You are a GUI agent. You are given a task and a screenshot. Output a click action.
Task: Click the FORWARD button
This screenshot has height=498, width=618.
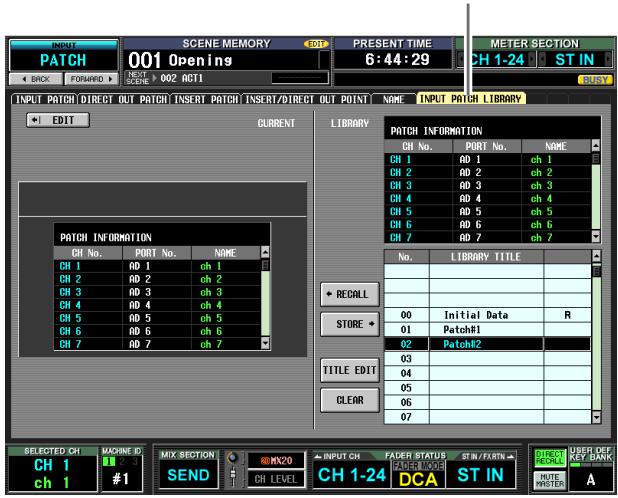click(91, 79)
